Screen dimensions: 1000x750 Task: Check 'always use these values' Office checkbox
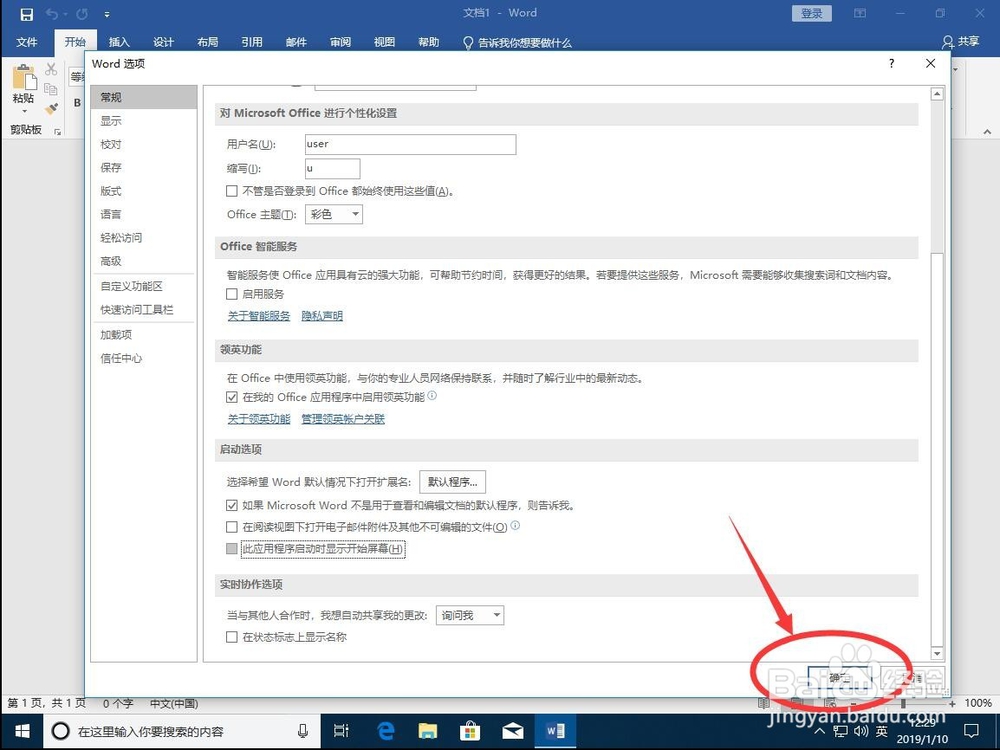tap(232, 191)
